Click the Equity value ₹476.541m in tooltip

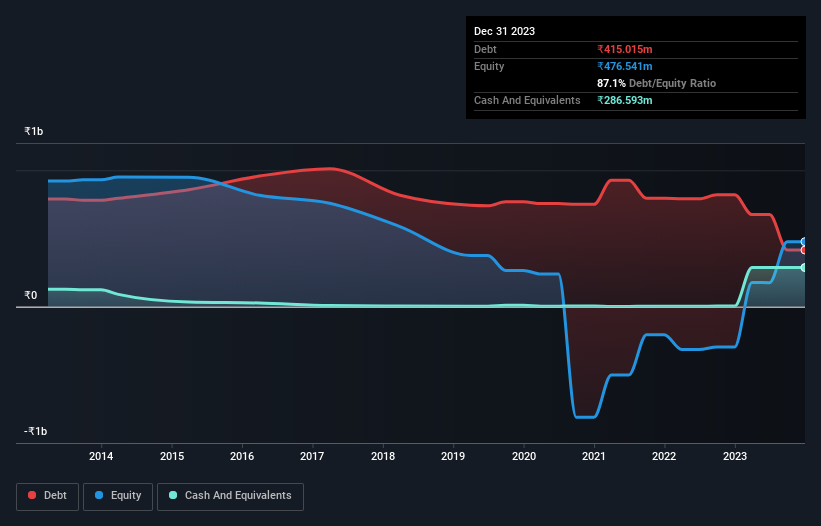(625, 66)
